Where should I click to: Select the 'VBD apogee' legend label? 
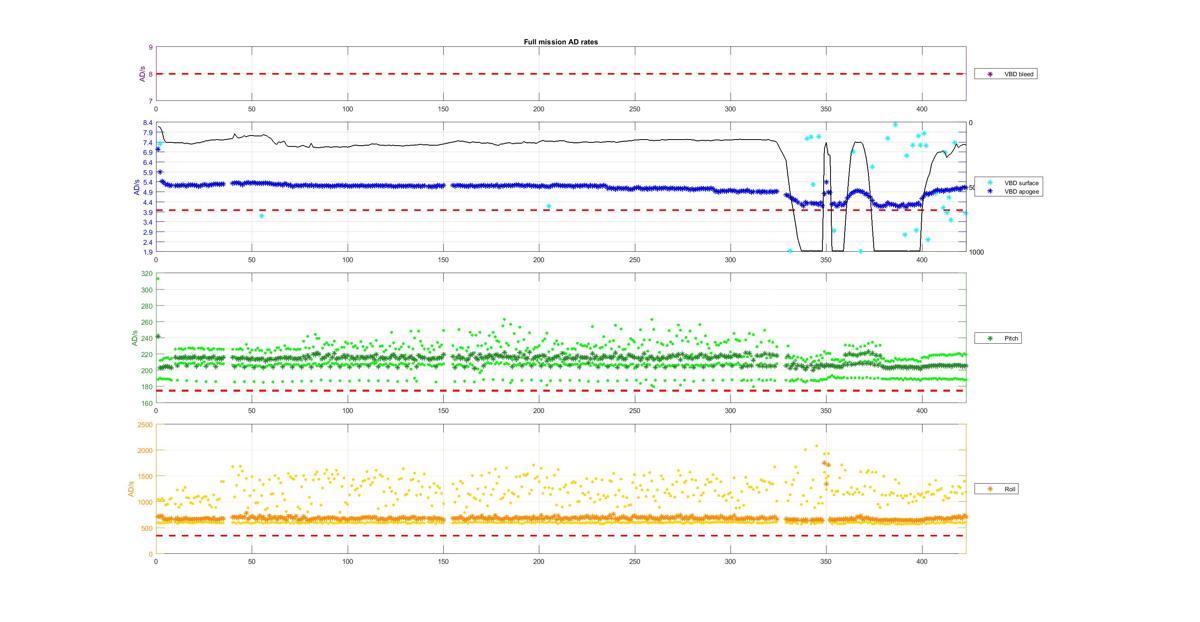coord(1021,191)
